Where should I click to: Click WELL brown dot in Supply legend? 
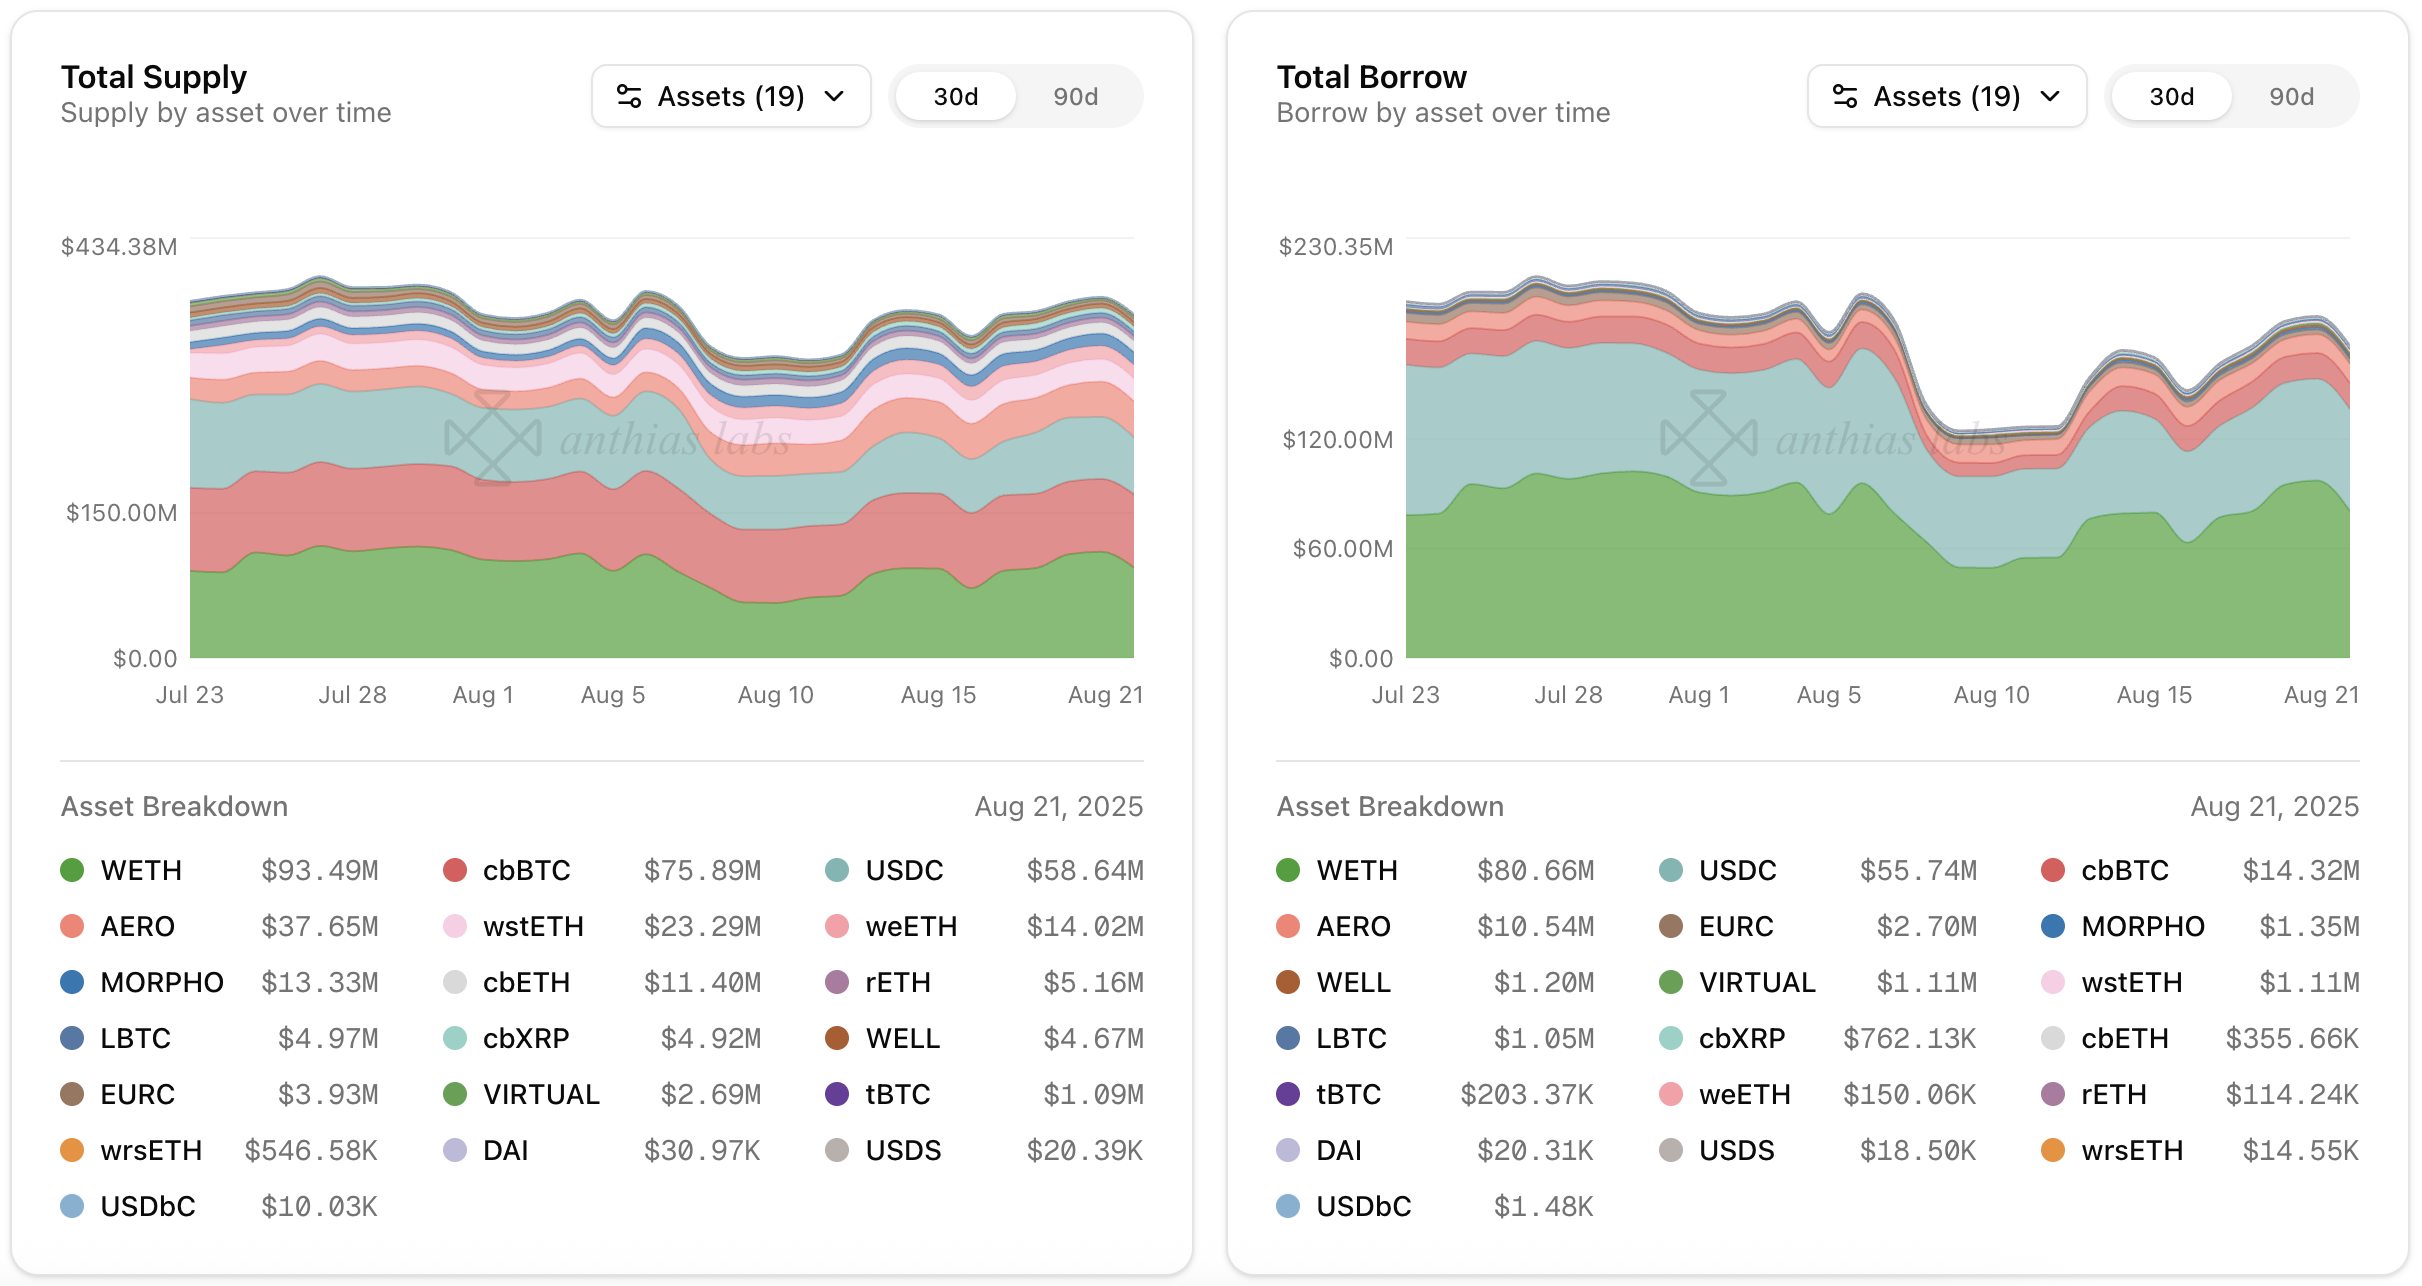[x=837, y=1038]
